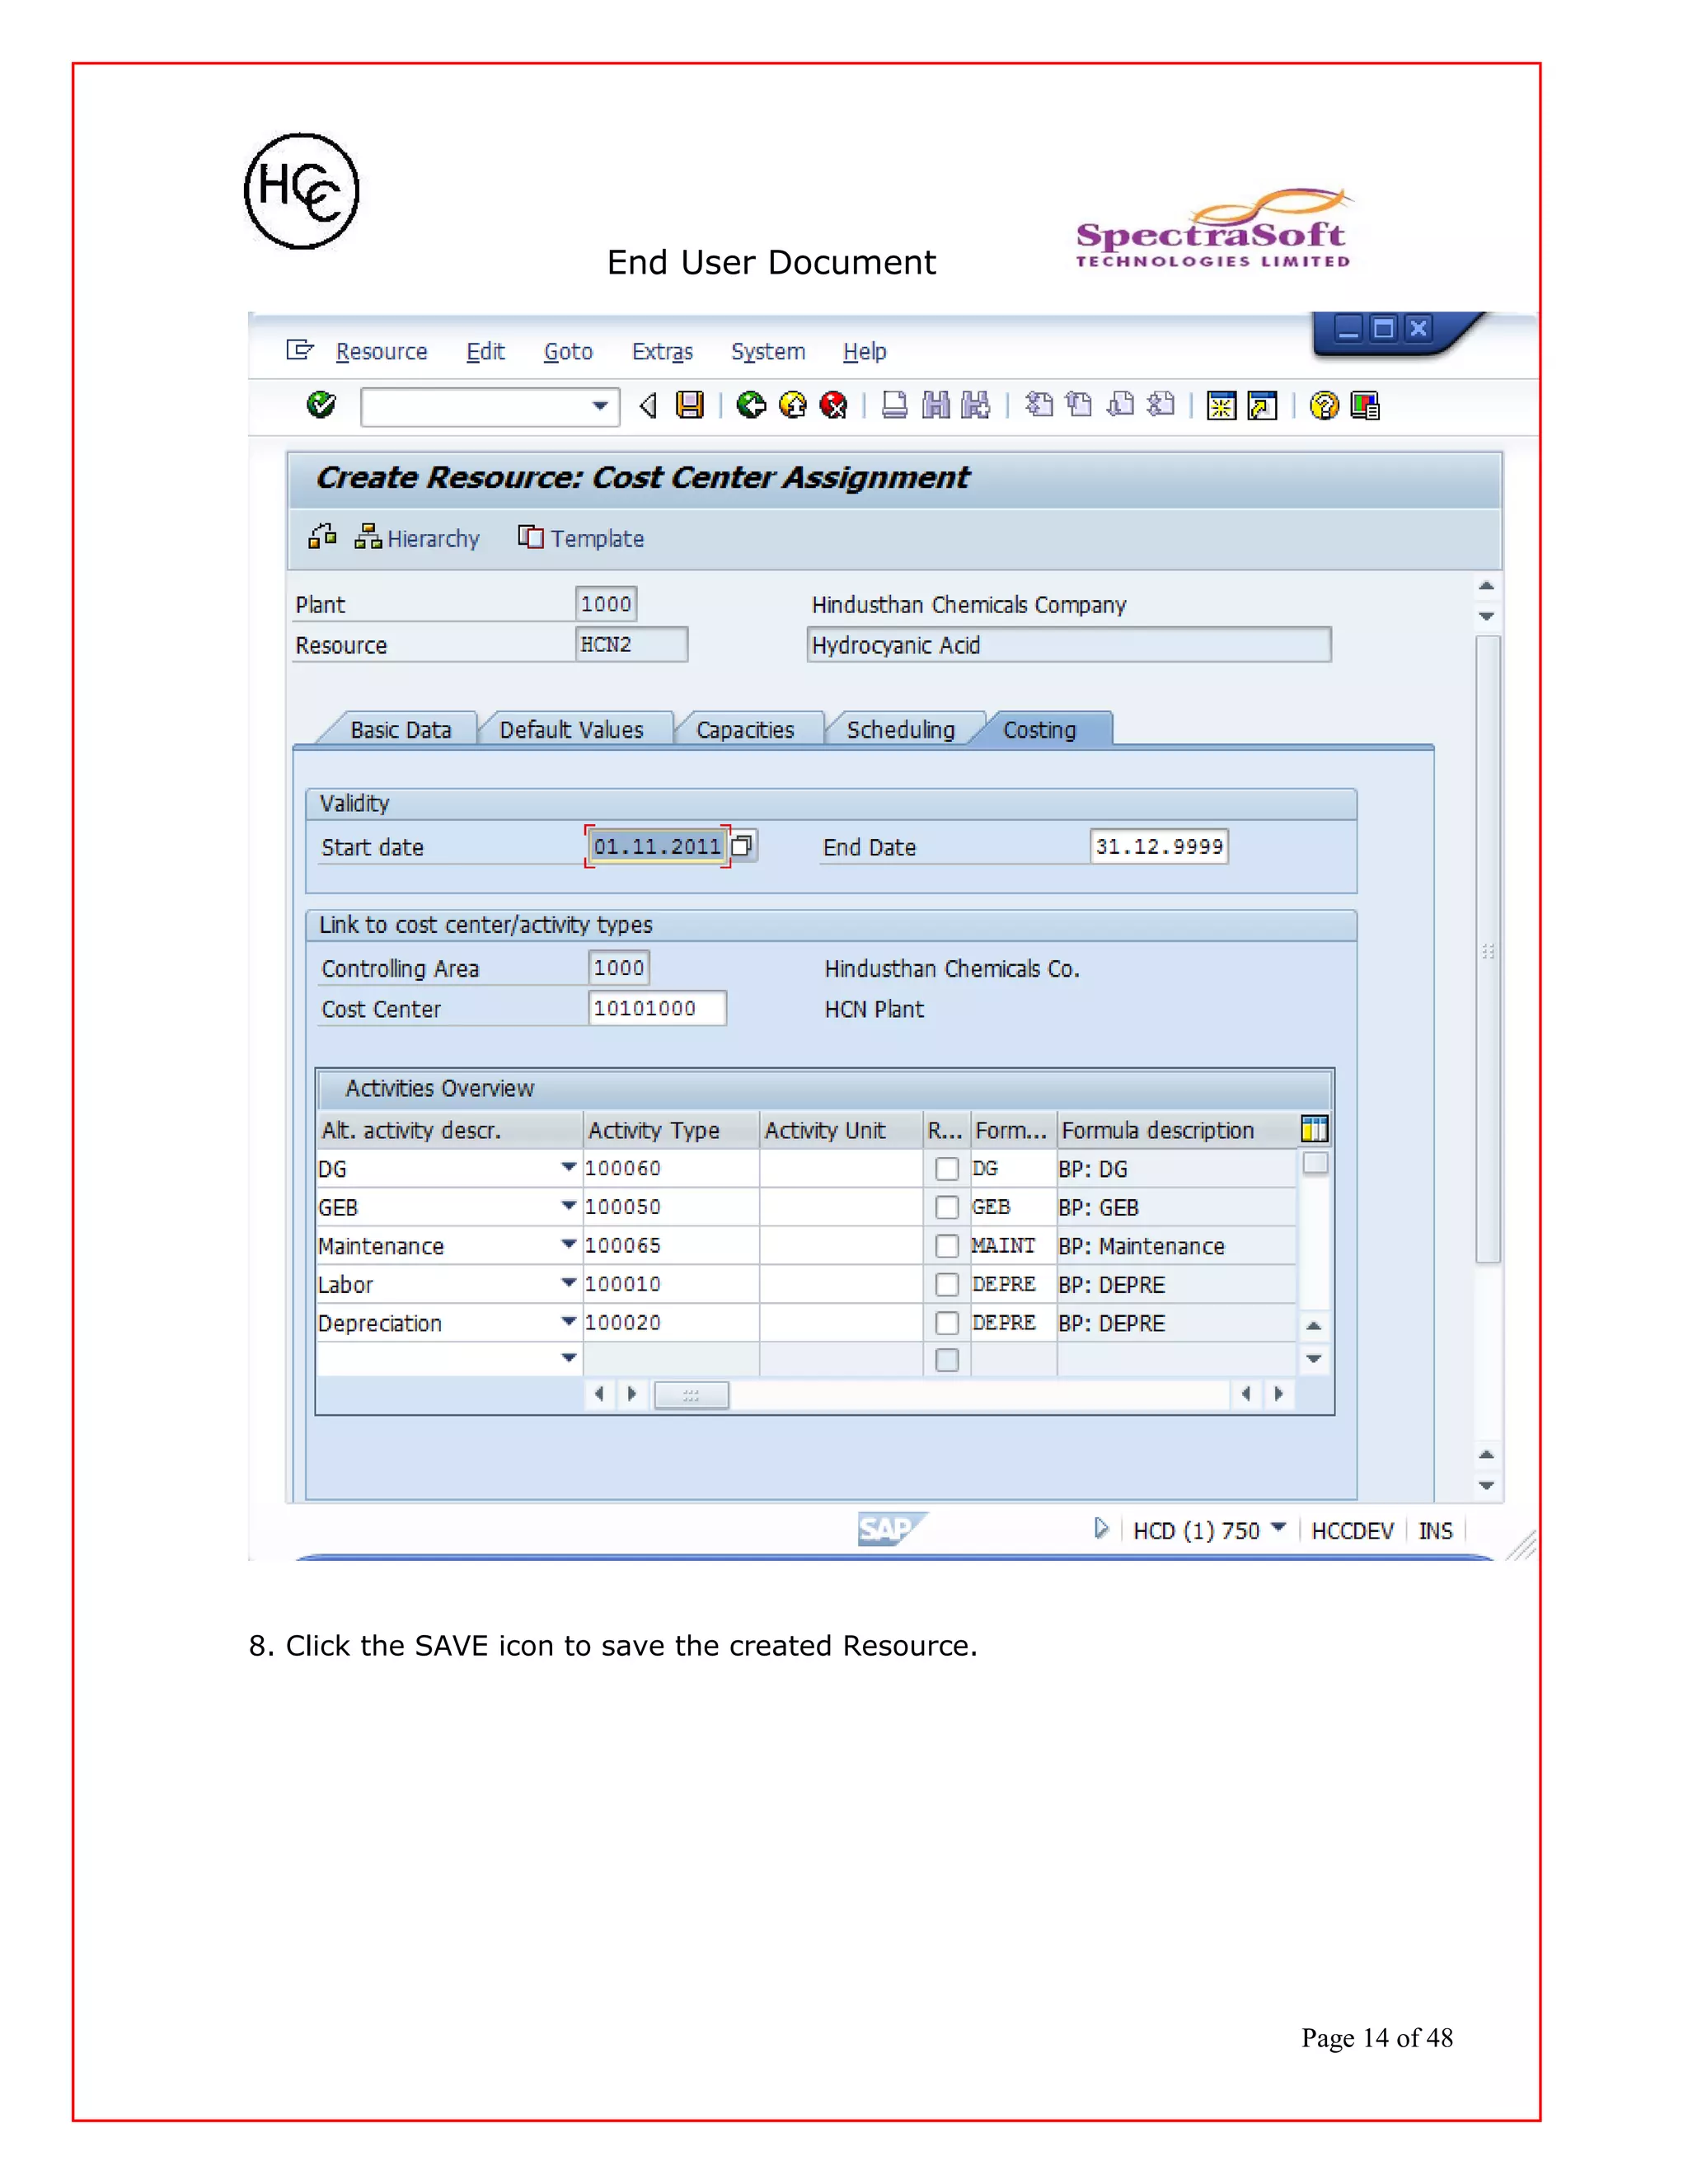
Task: Tick the checkbox in the empty last row
Action: coord(947,1360)
